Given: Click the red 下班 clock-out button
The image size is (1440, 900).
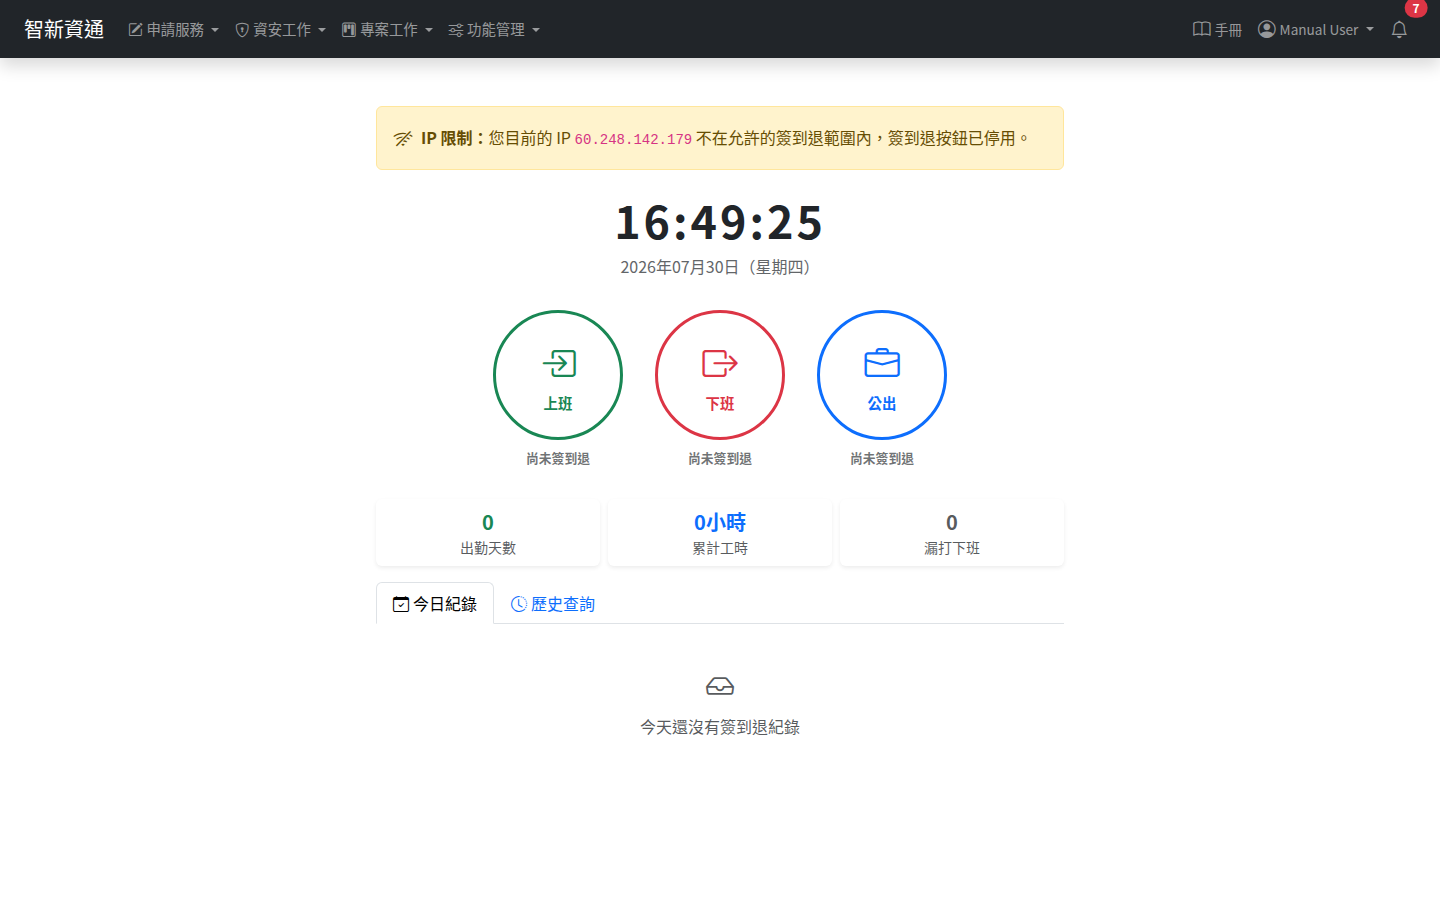Looking at the screenshot, I should (x=720, y=375).
